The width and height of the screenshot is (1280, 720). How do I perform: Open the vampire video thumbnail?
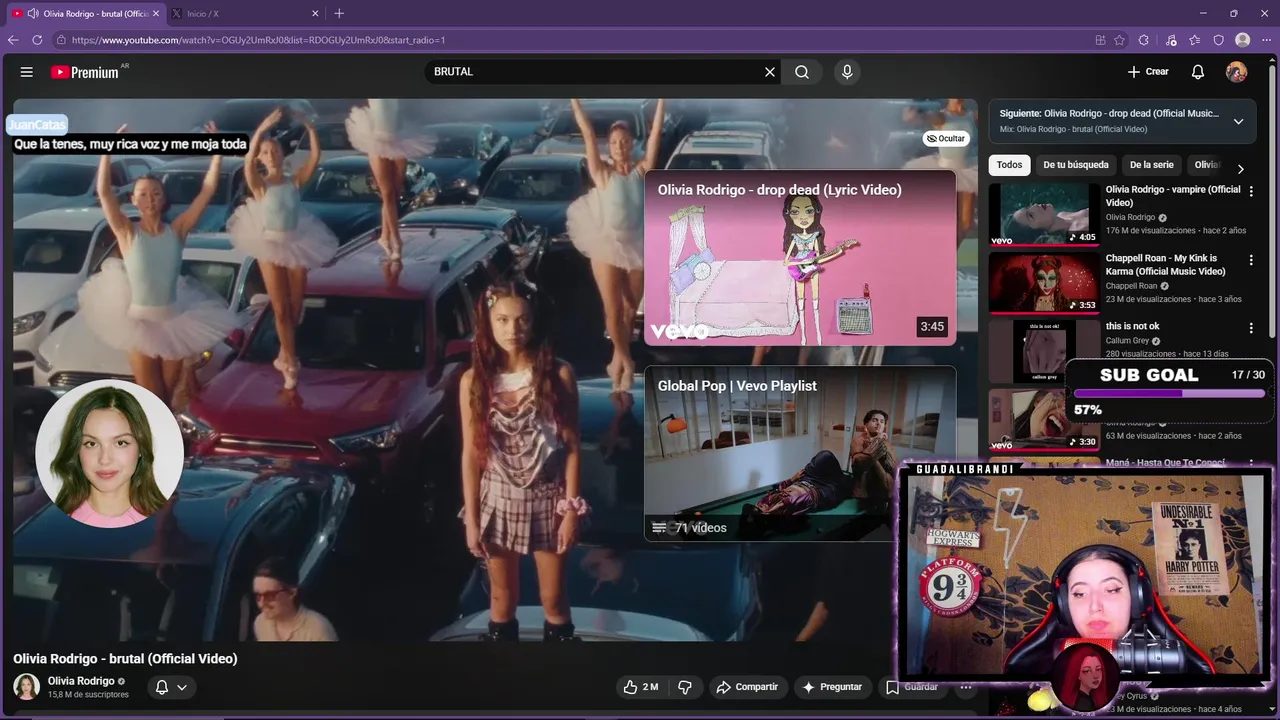(1044, 215)
